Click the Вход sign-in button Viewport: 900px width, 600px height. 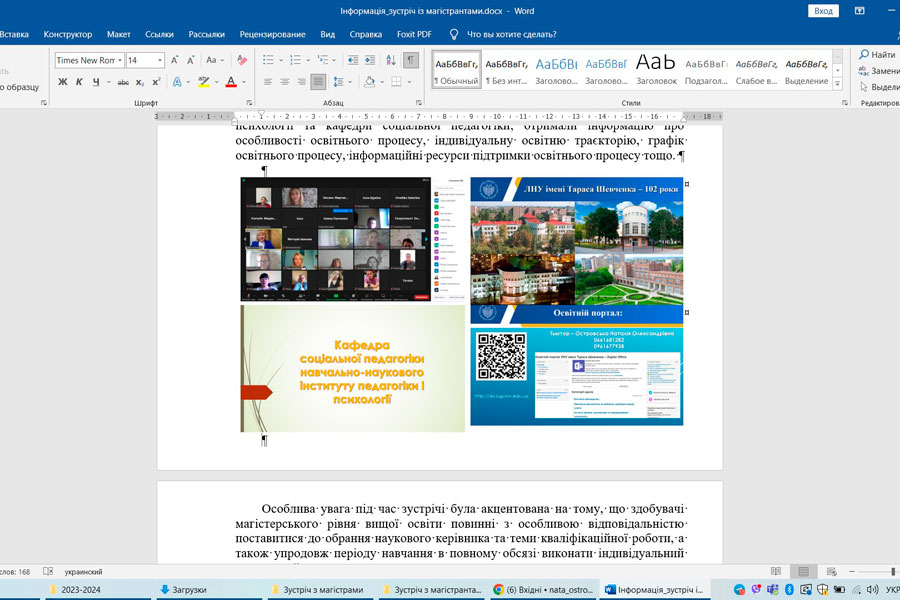click(823, 10)
